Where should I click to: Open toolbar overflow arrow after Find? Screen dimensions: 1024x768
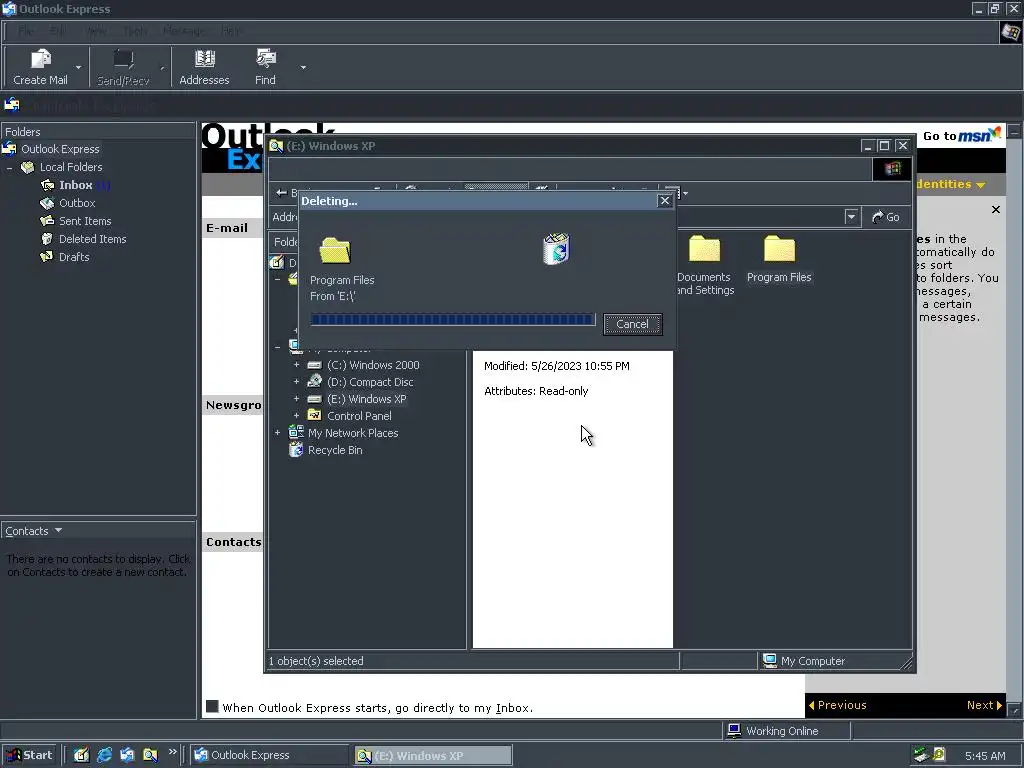pos(303,67)
